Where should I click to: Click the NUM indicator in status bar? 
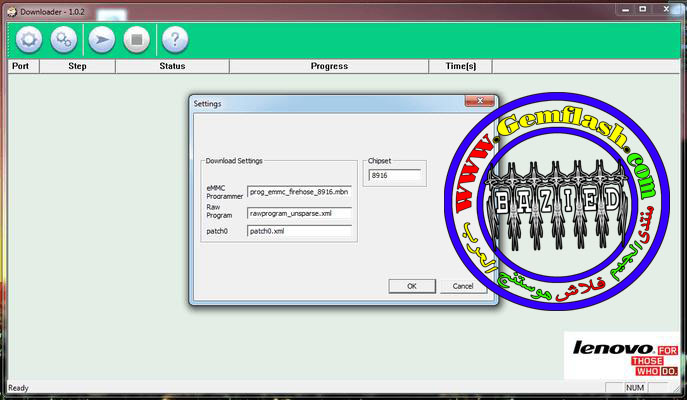click(635, 388)
